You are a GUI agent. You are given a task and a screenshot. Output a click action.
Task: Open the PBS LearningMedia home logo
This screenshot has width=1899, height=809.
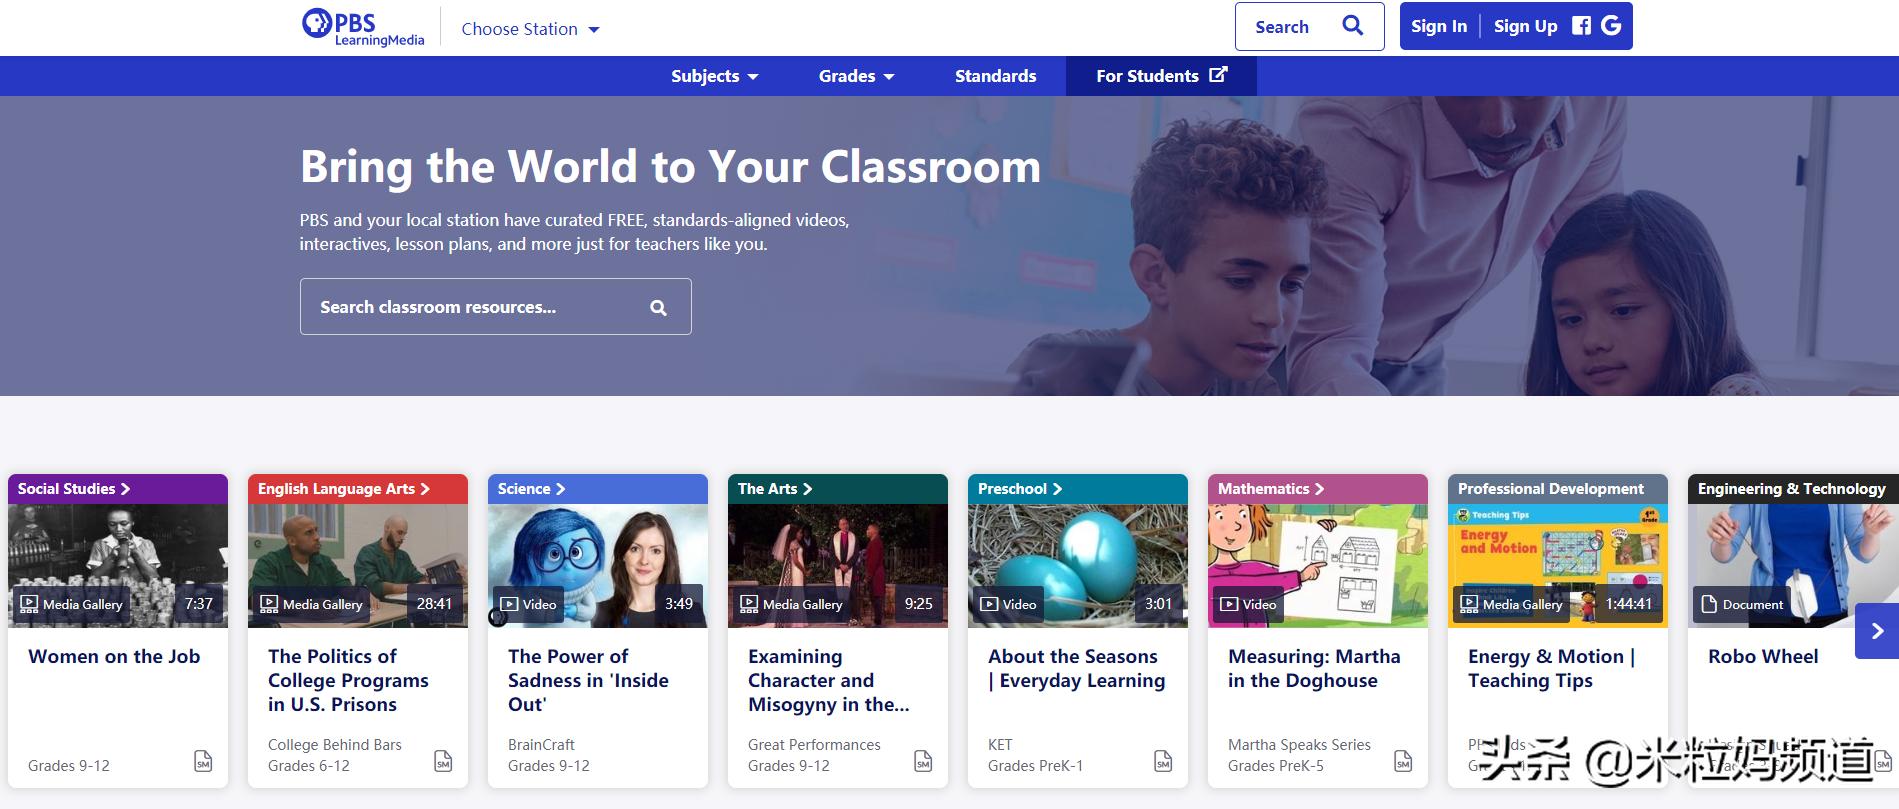363,27
